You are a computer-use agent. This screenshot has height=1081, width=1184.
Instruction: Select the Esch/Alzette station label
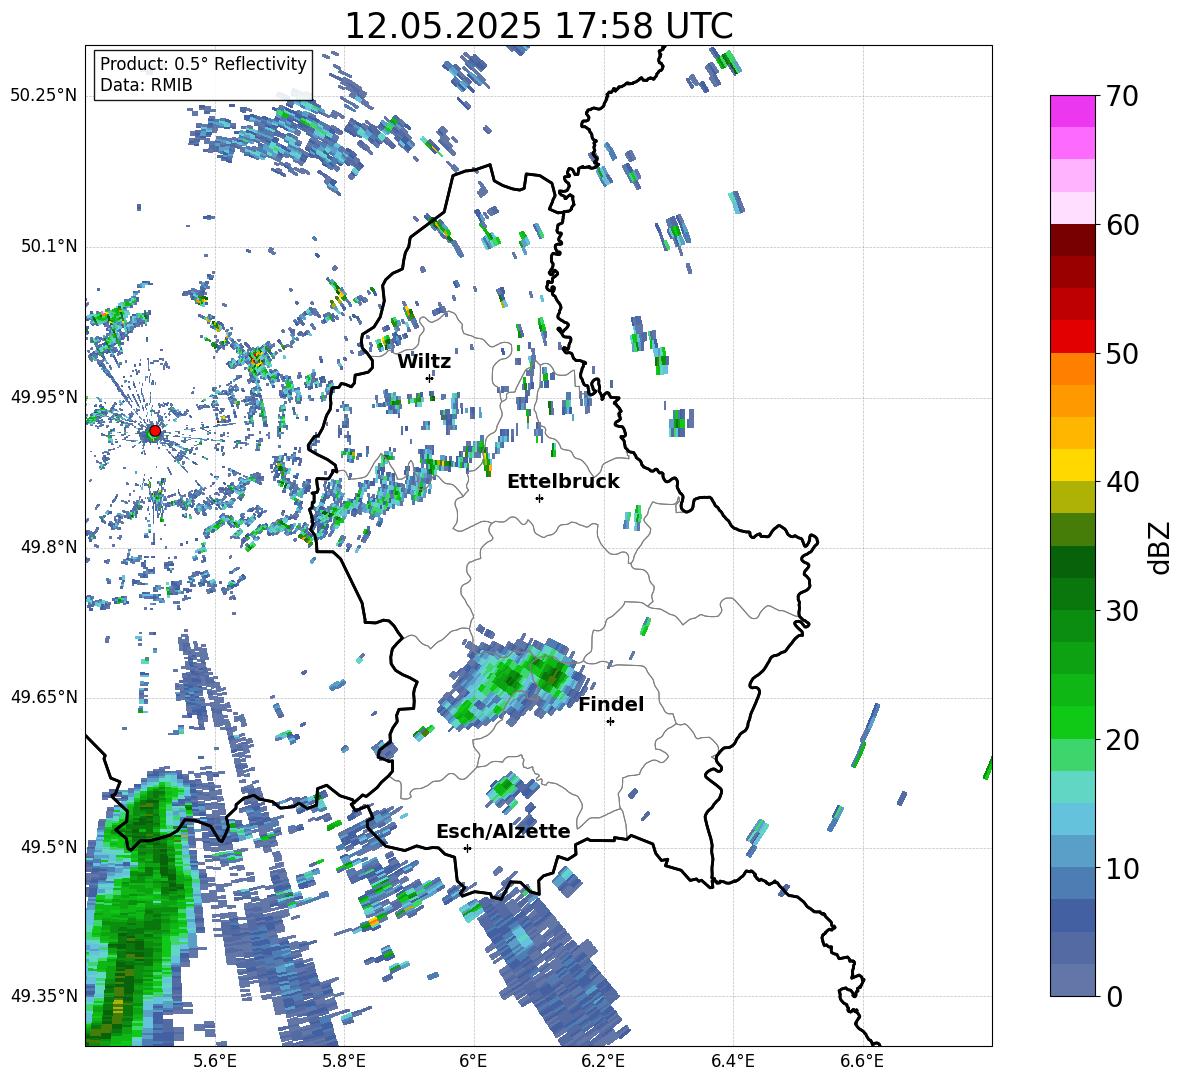click(x=503, y=831)
